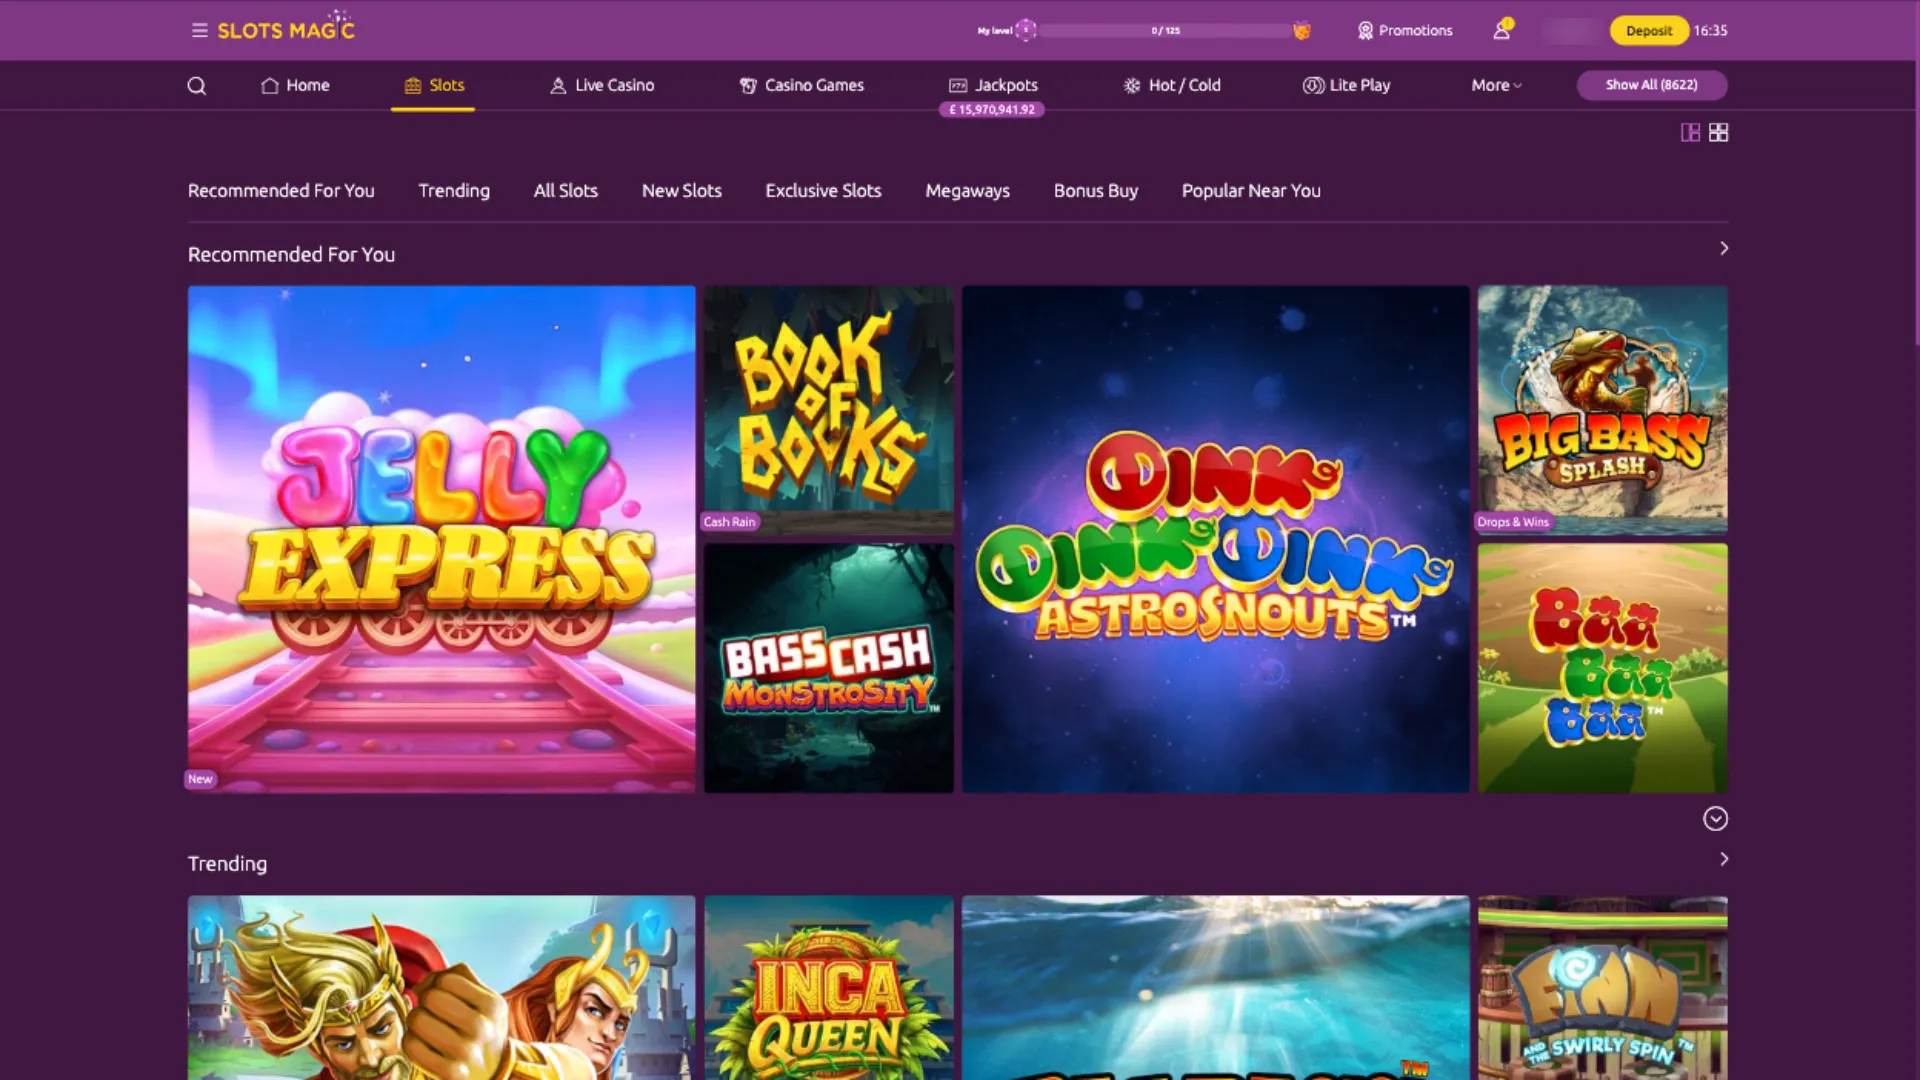This screenshot has width=1920, height=1080.
Task: Click the circular show-more chevron button
Action: click(x=1715, y=819)
